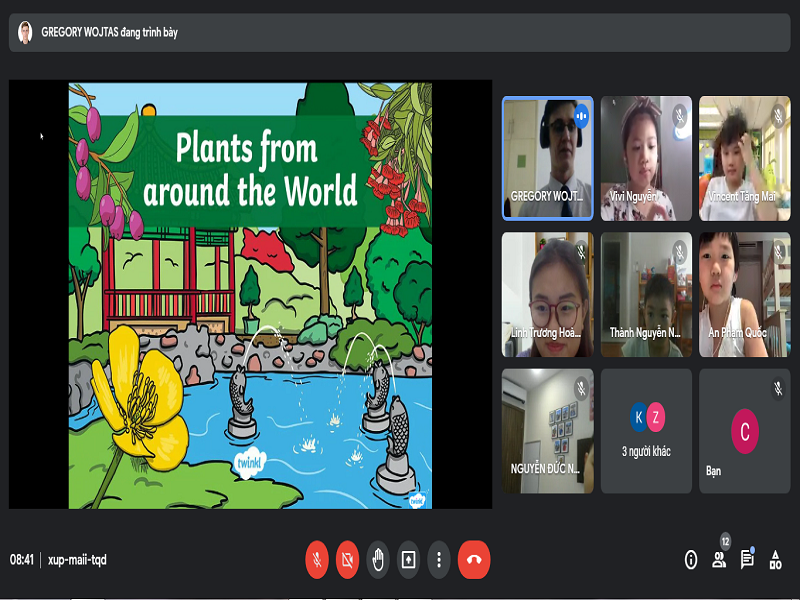
Task: Click the speaking indicator on Gregory's tile
Action: [581, 116]
